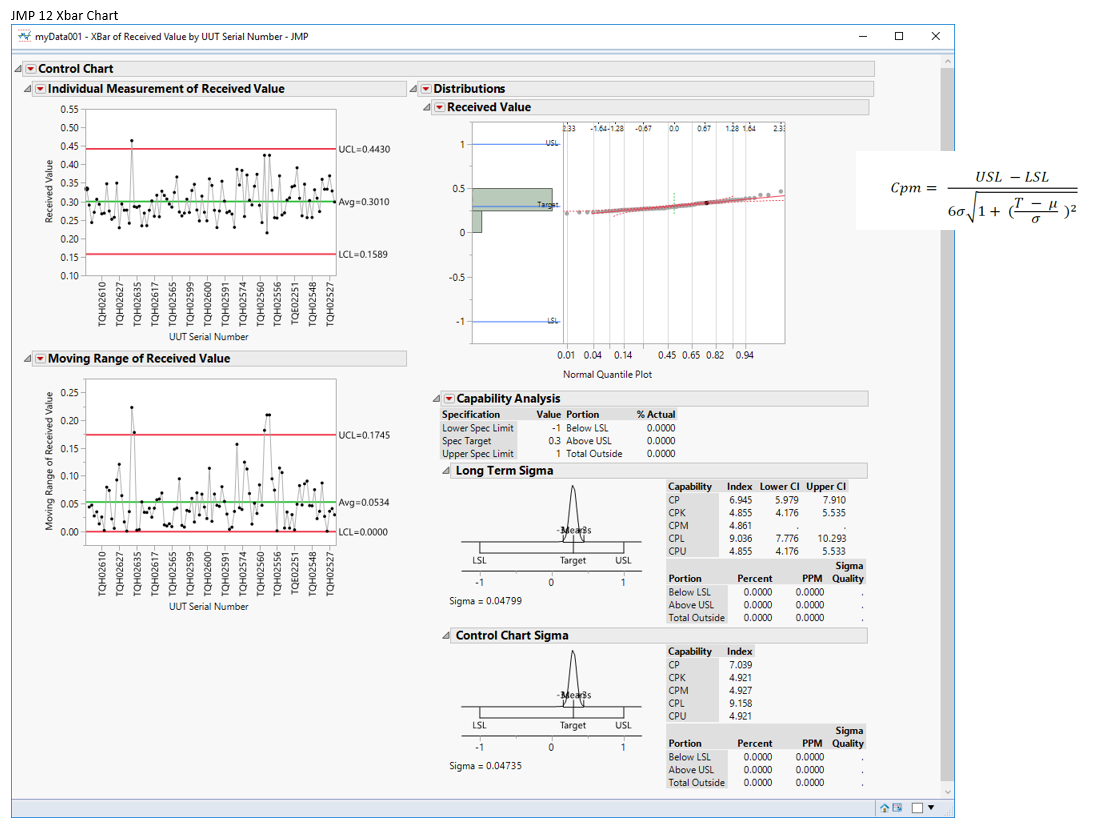
Task: Open the Control Chart red triangle menu
Action: coord(30,69)
